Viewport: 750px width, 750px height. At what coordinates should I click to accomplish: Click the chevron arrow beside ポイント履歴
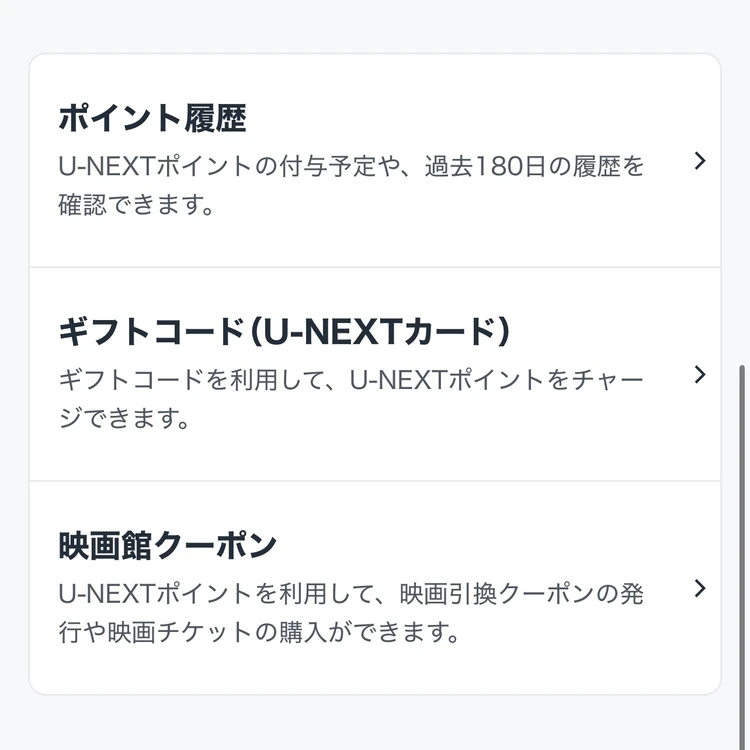click(700, 161)
